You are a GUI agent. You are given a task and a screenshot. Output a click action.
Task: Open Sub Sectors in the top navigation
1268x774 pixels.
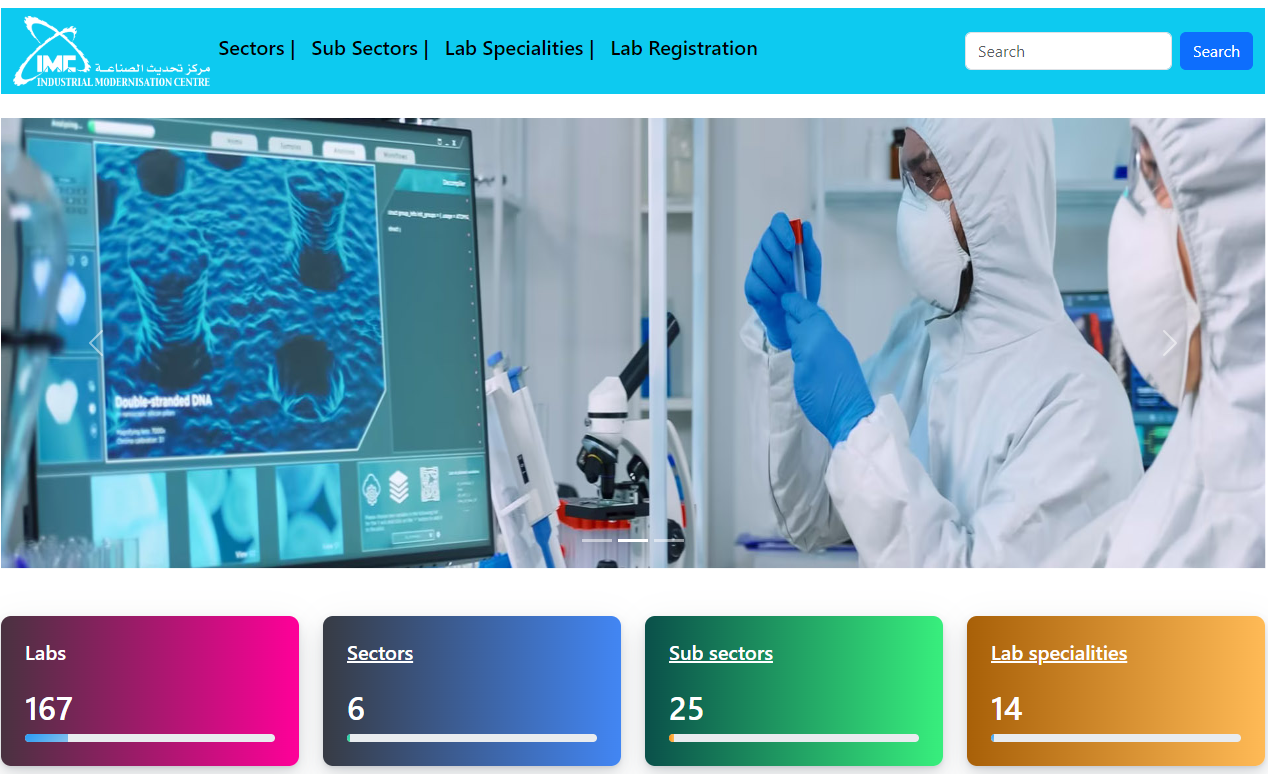[364, 48]
